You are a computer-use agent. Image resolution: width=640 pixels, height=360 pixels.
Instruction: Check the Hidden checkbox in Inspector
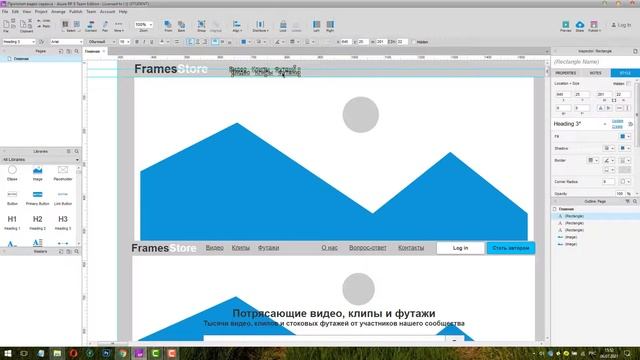(x=628, y=83)
